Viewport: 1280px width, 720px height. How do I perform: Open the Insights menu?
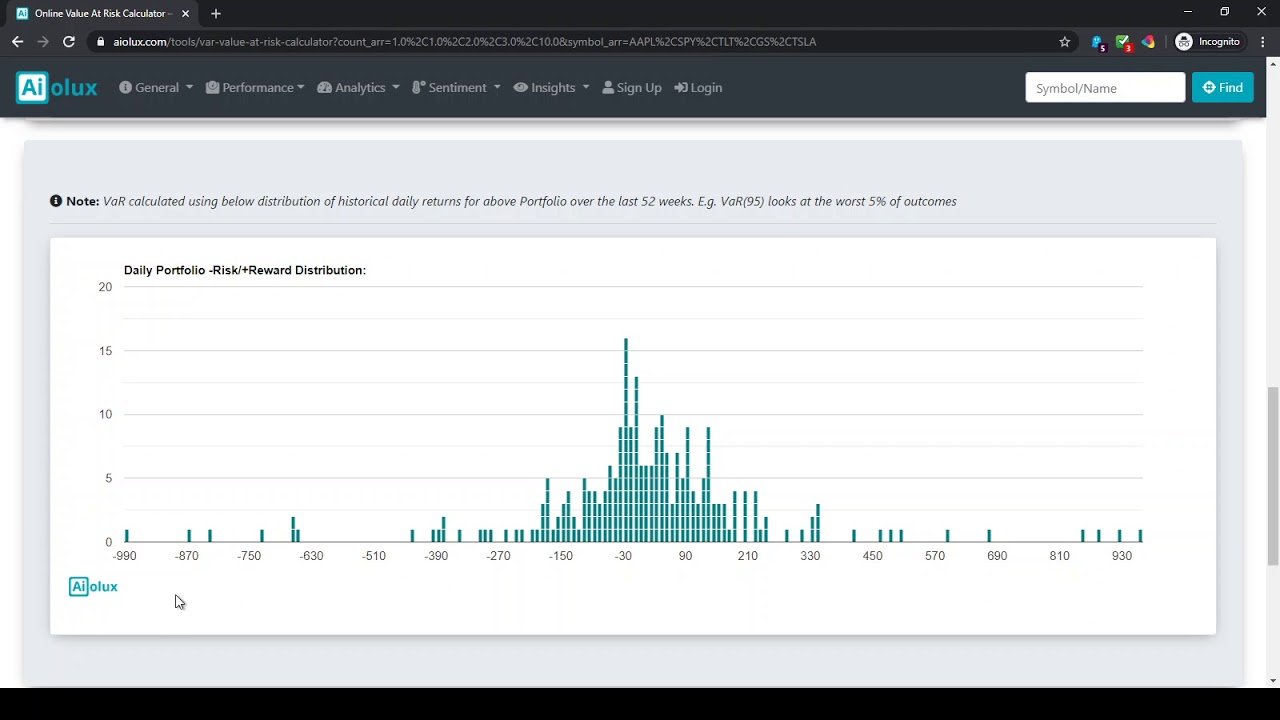(x=552, y=88)
